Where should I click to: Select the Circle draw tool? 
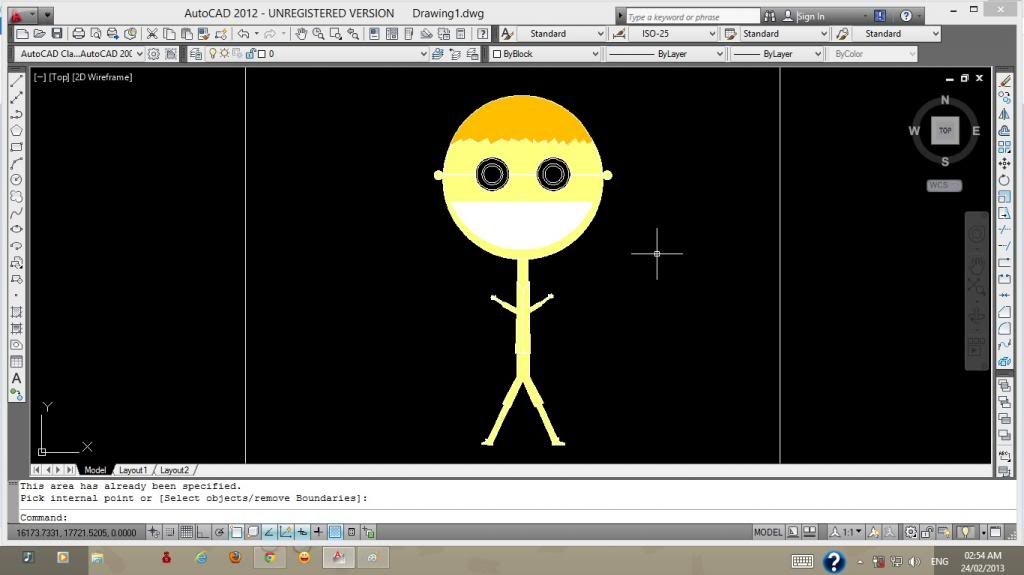(16, 180)
